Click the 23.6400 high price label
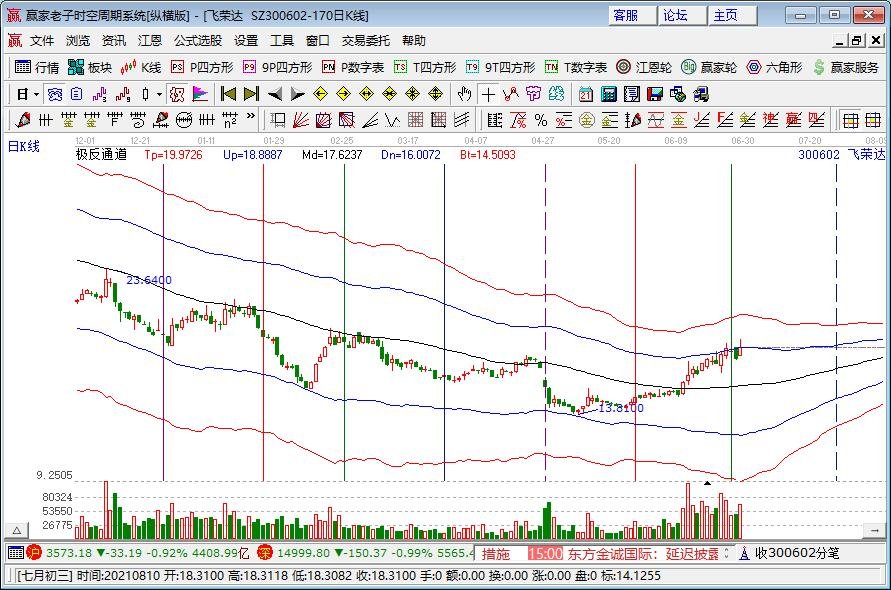 [149, 280]
